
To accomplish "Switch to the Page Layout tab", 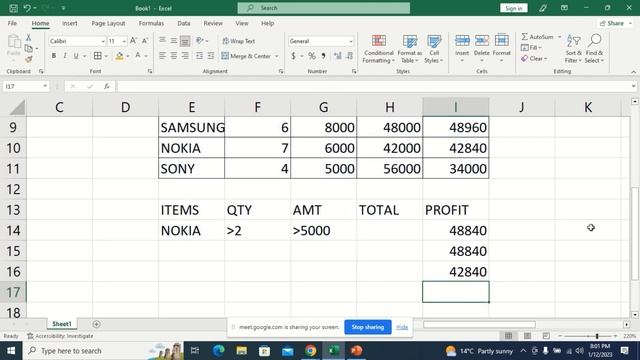I will click(108, 23).
